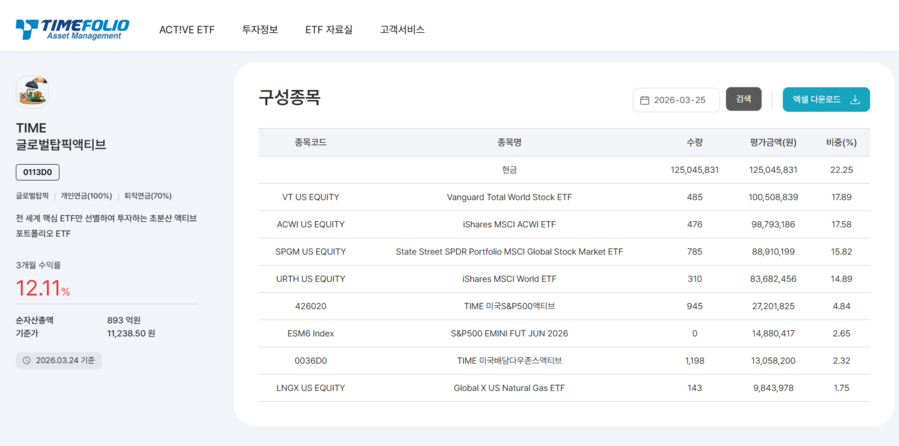Viewport: 899px width, 446px height.
Task: Click the ETF product thumbnail image
Action: click(x=33, y=92)
